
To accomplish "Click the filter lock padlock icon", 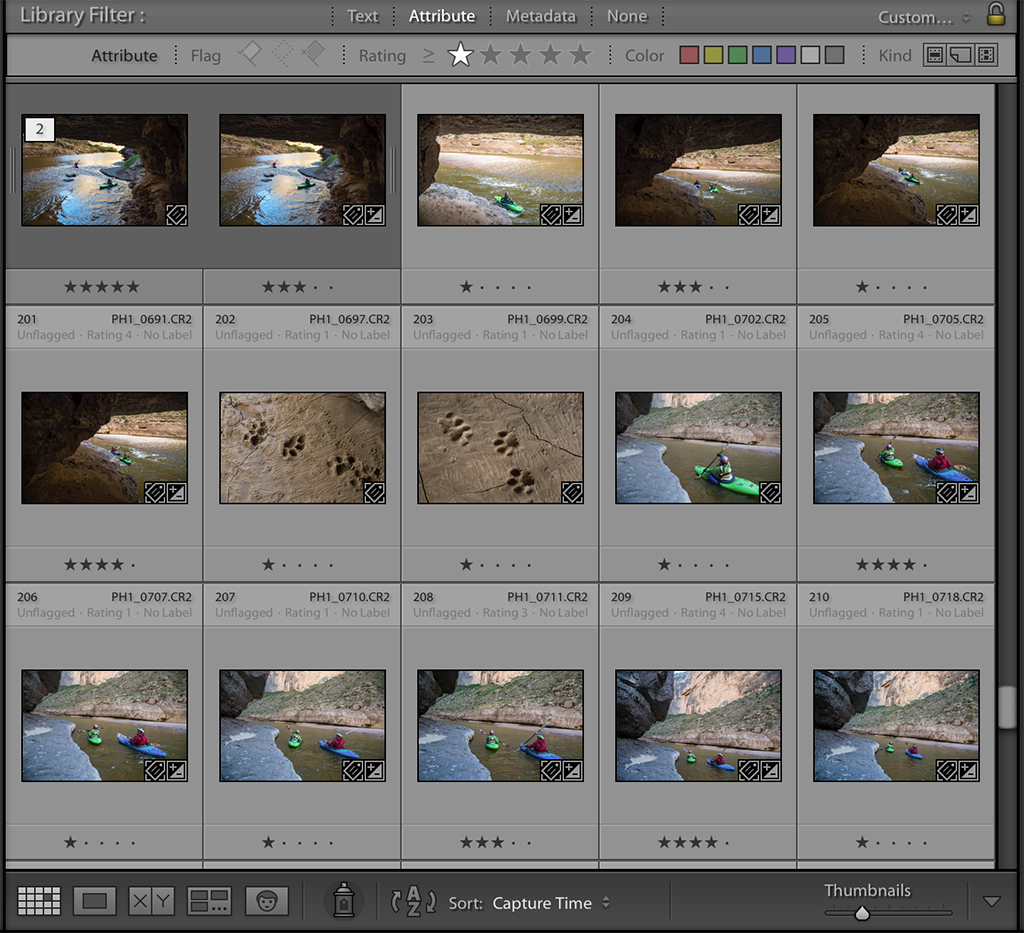I will [996, 14].
